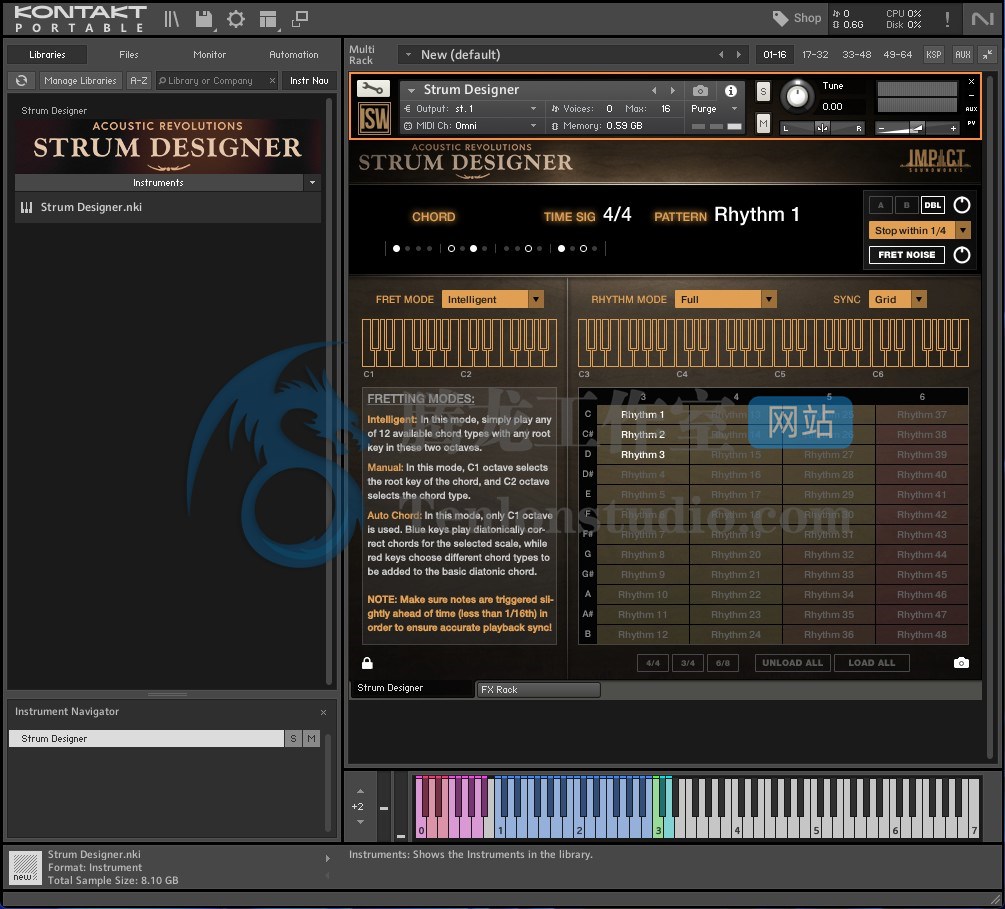Viewport: 1005px width, 909px height.
Task: Open the MIDI Ch Omni dropdown
Action: coord(470,126)
